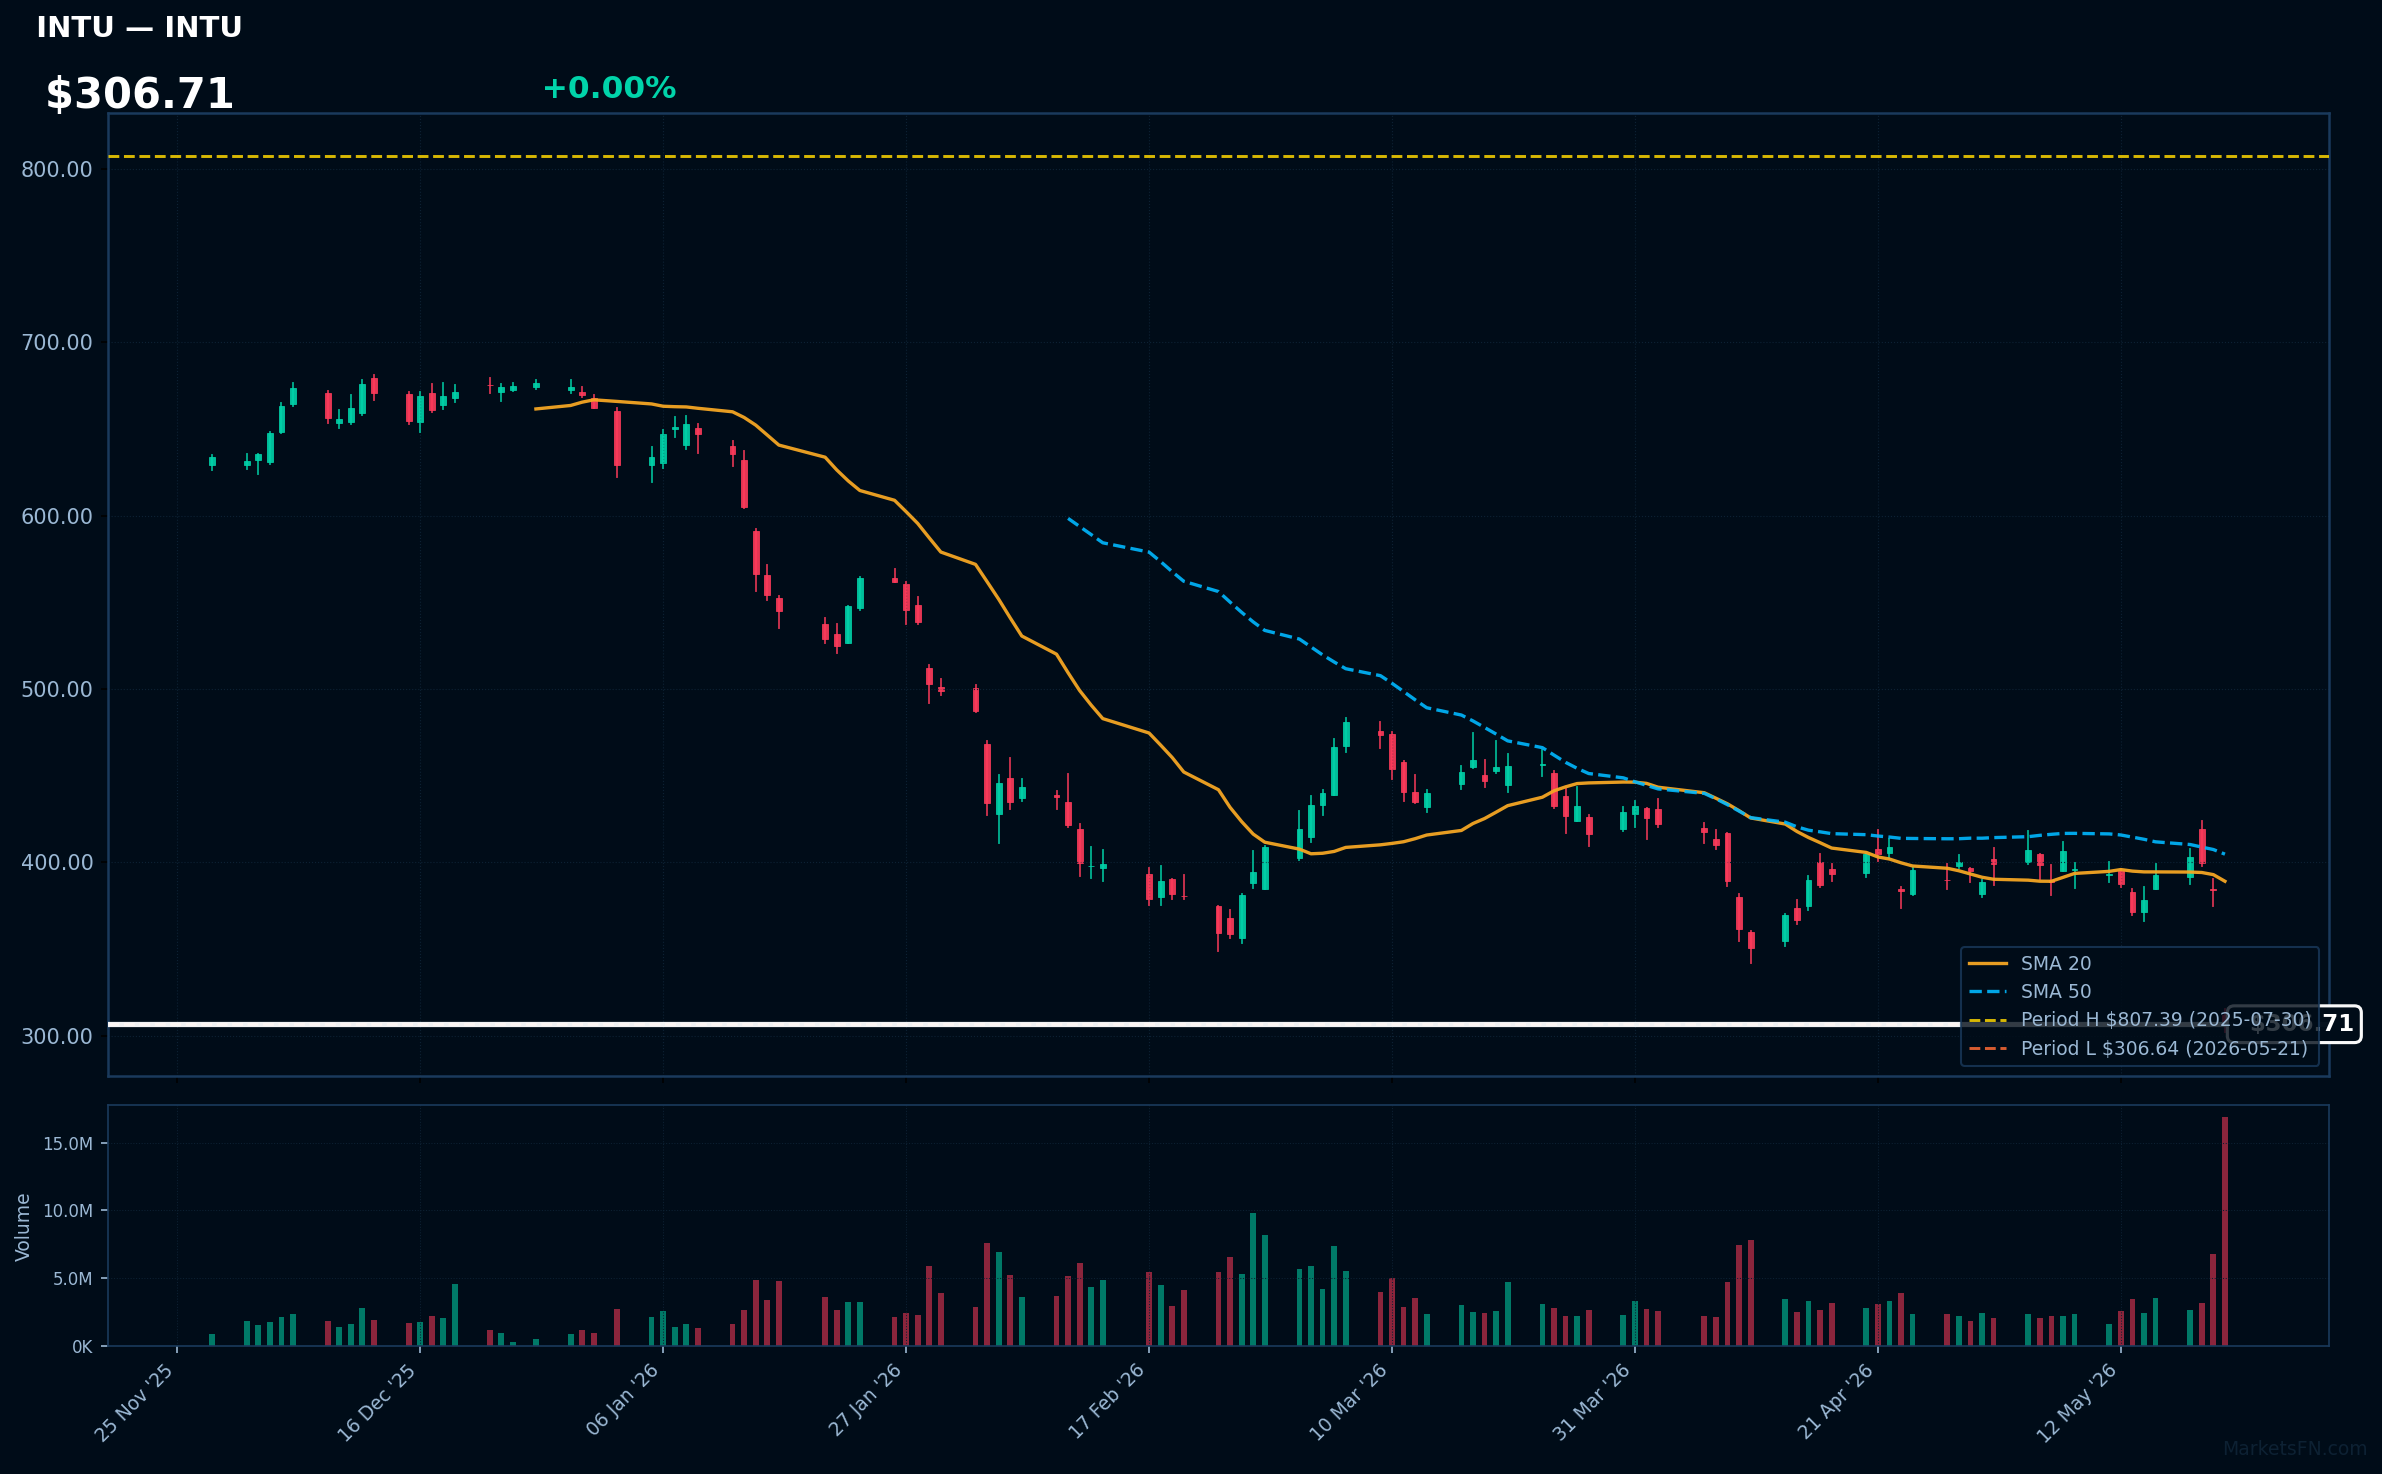Image resolution: width=2382 pixels, height=1474 pixels.
Task: Click the SMA 20 legend entry
Action: click(x=2030, y=963)
